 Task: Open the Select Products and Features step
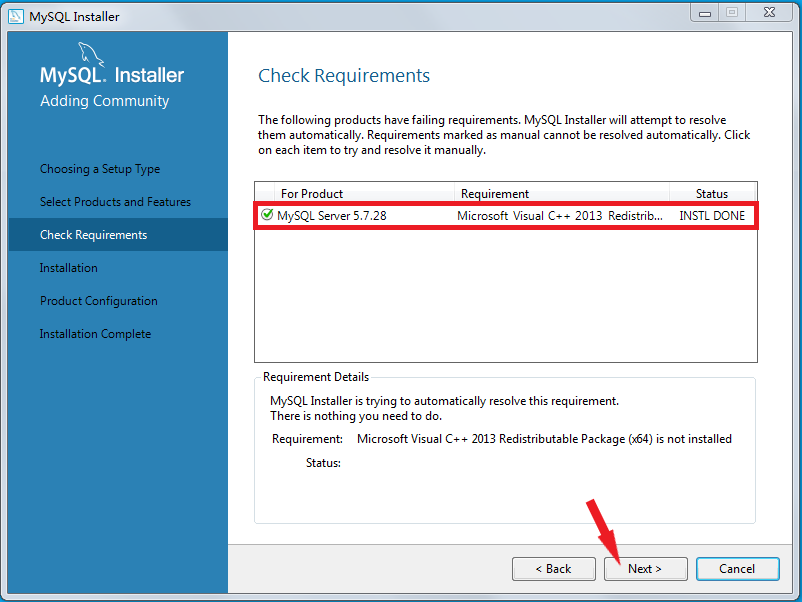(x=115, y=202)
